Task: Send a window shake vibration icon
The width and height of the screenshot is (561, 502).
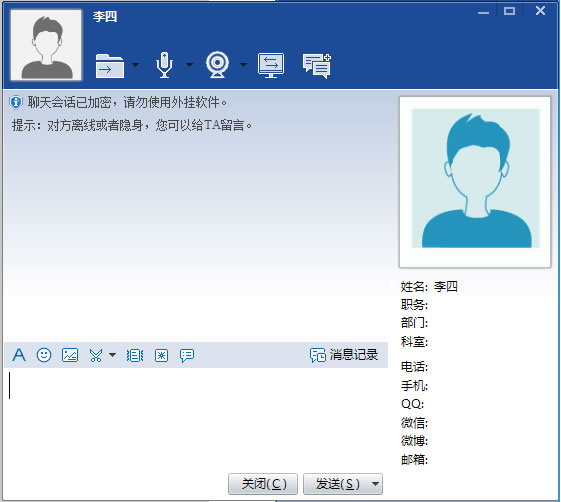Action: tap(135, 355)
